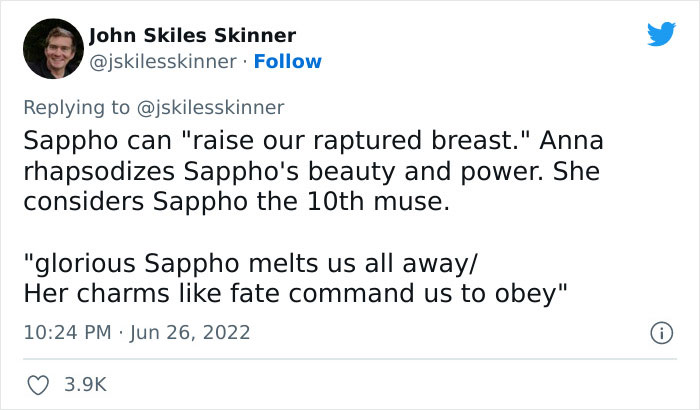
Task: Follow @jskilesskinner
Action: point(288,62)
